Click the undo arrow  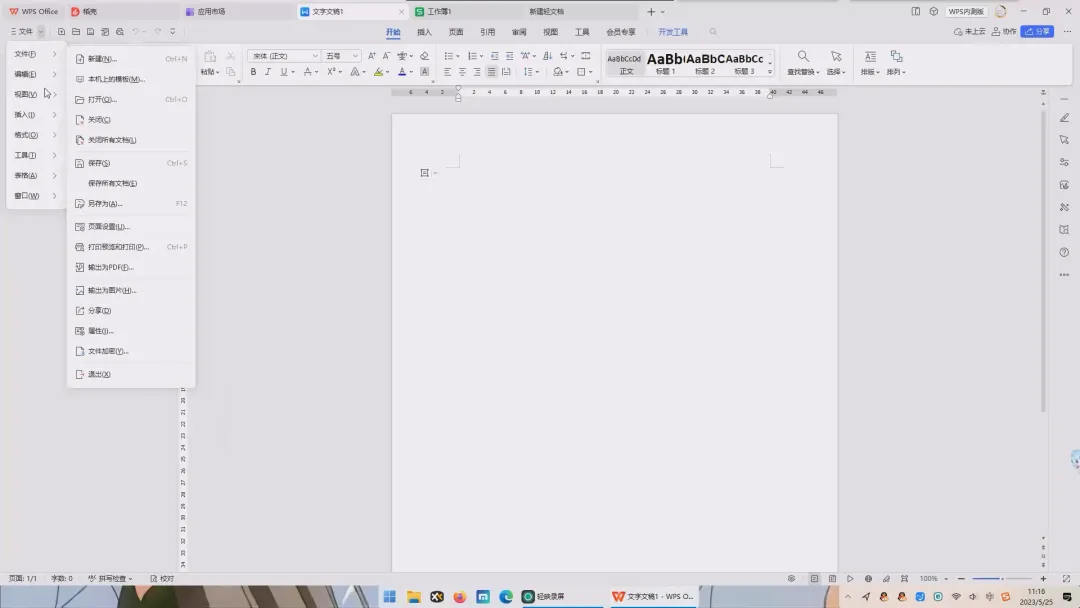pos(136,32)
